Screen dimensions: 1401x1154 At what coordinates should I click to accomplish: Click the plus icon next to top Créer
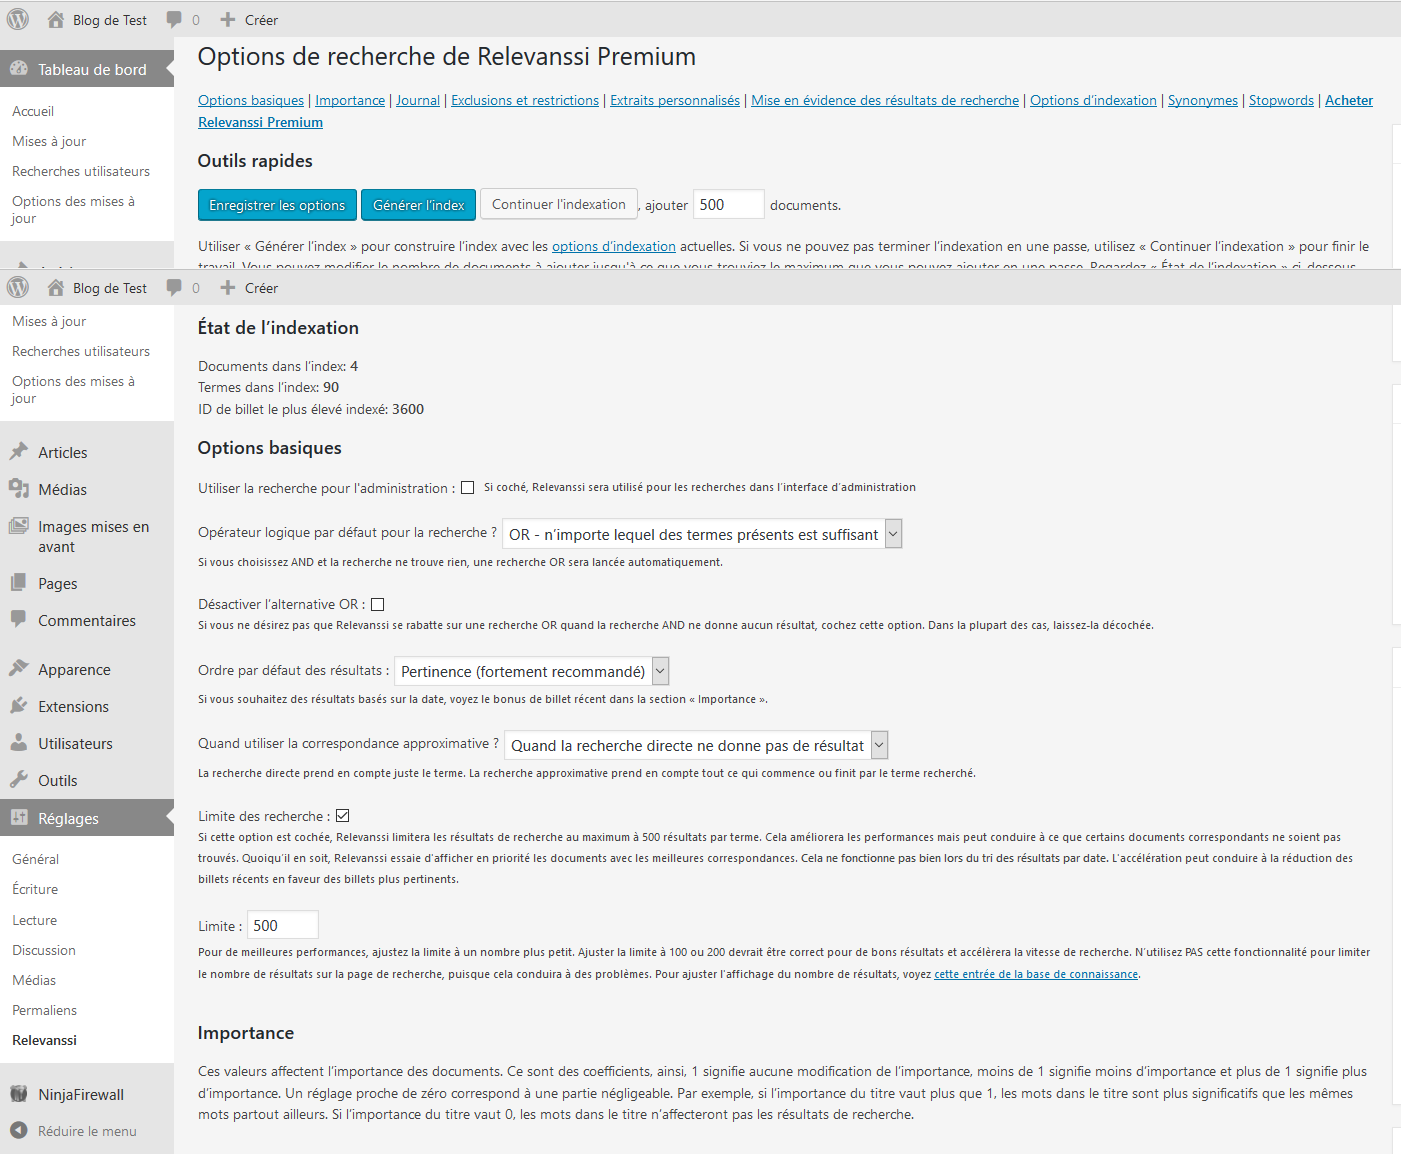(228, 20)
